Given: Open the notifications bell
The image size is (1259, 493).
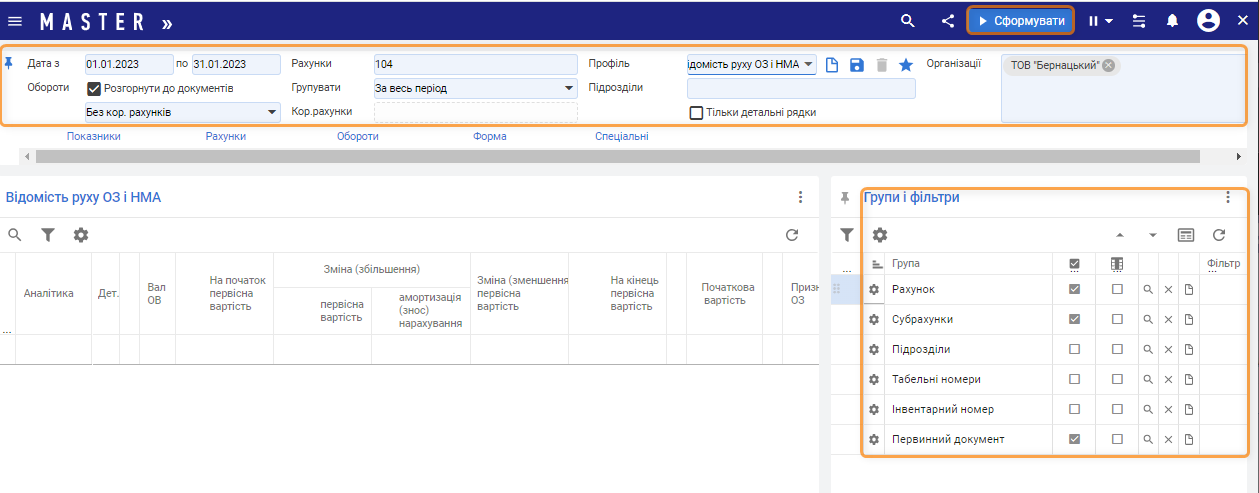Looking at the screenshot, I should click(1172, 21).
